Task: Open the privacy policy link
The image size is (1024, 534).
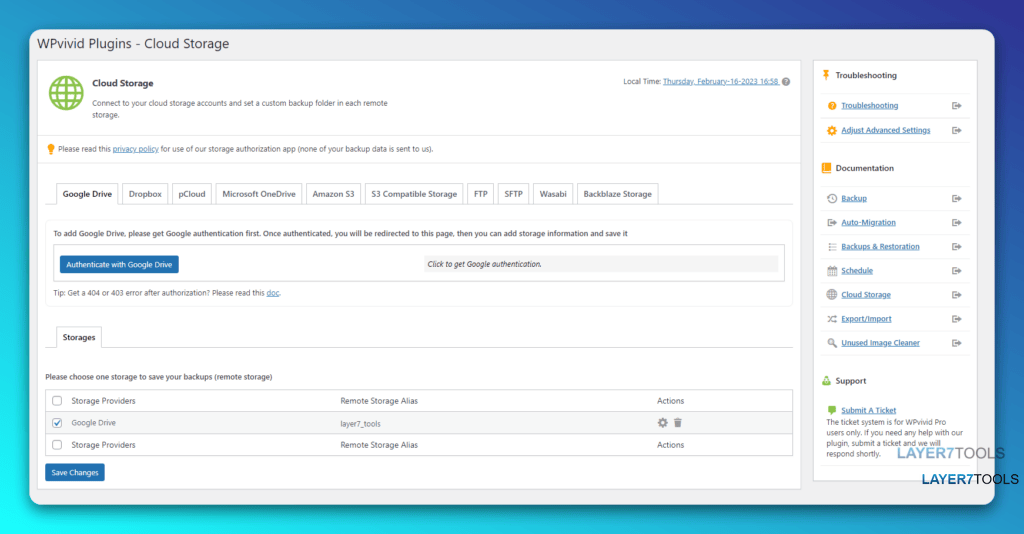Action: point(135,149)
